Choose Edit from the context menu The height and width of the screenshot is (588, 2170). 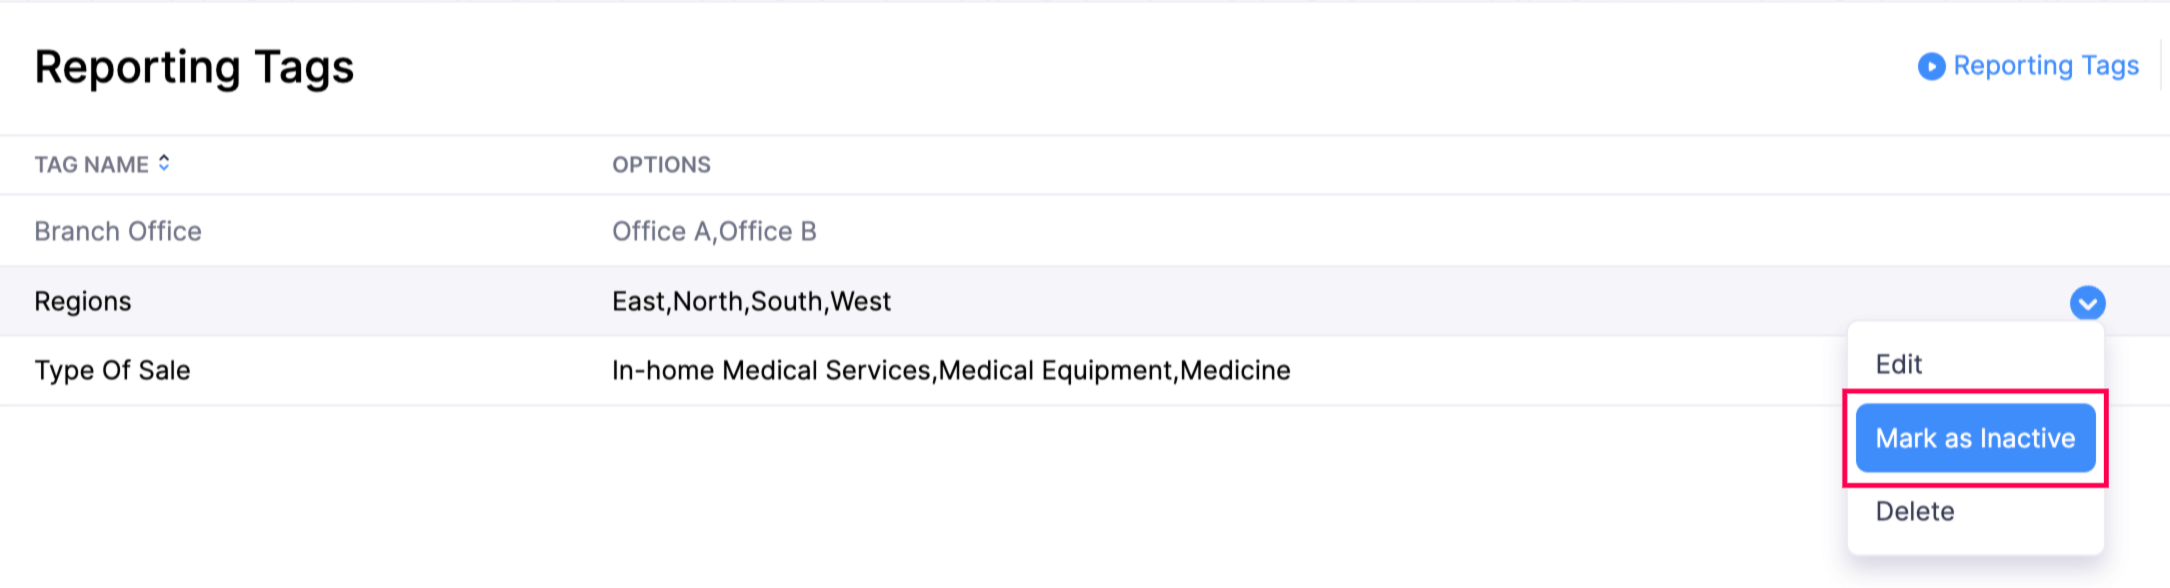1898,364
